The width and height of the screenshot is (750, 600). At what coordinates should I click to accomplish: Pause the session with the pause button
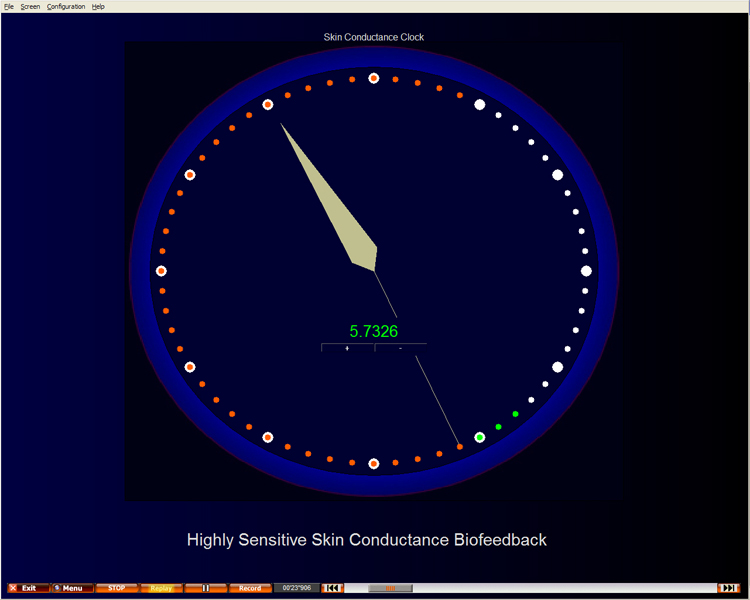point(206,588)
